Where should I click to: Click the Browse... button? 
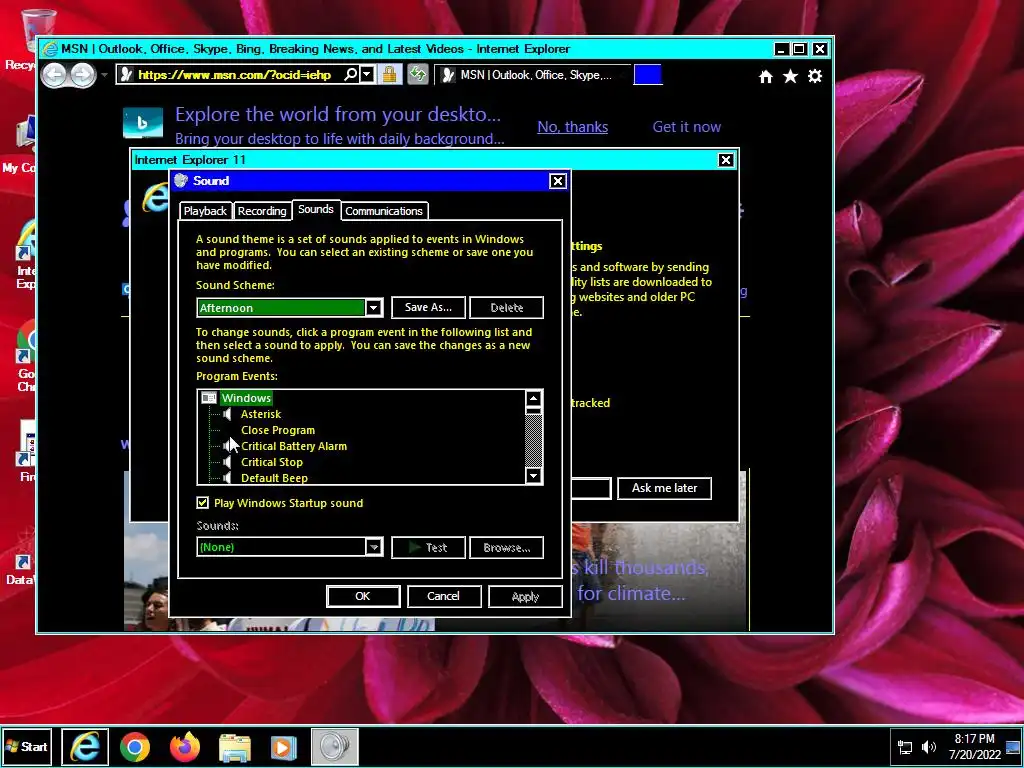pyautogui.click(x=506, y=548)
